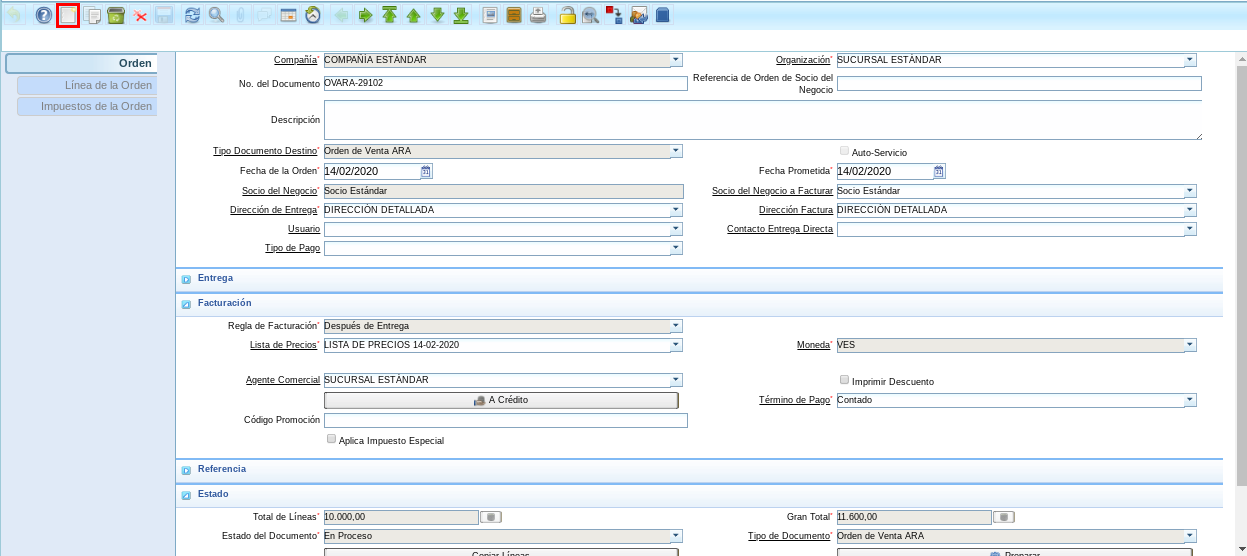This screenshot has height=556, width=1247.
Task: Check Aplica Impuesto Especial
Action: pos(332,439)
